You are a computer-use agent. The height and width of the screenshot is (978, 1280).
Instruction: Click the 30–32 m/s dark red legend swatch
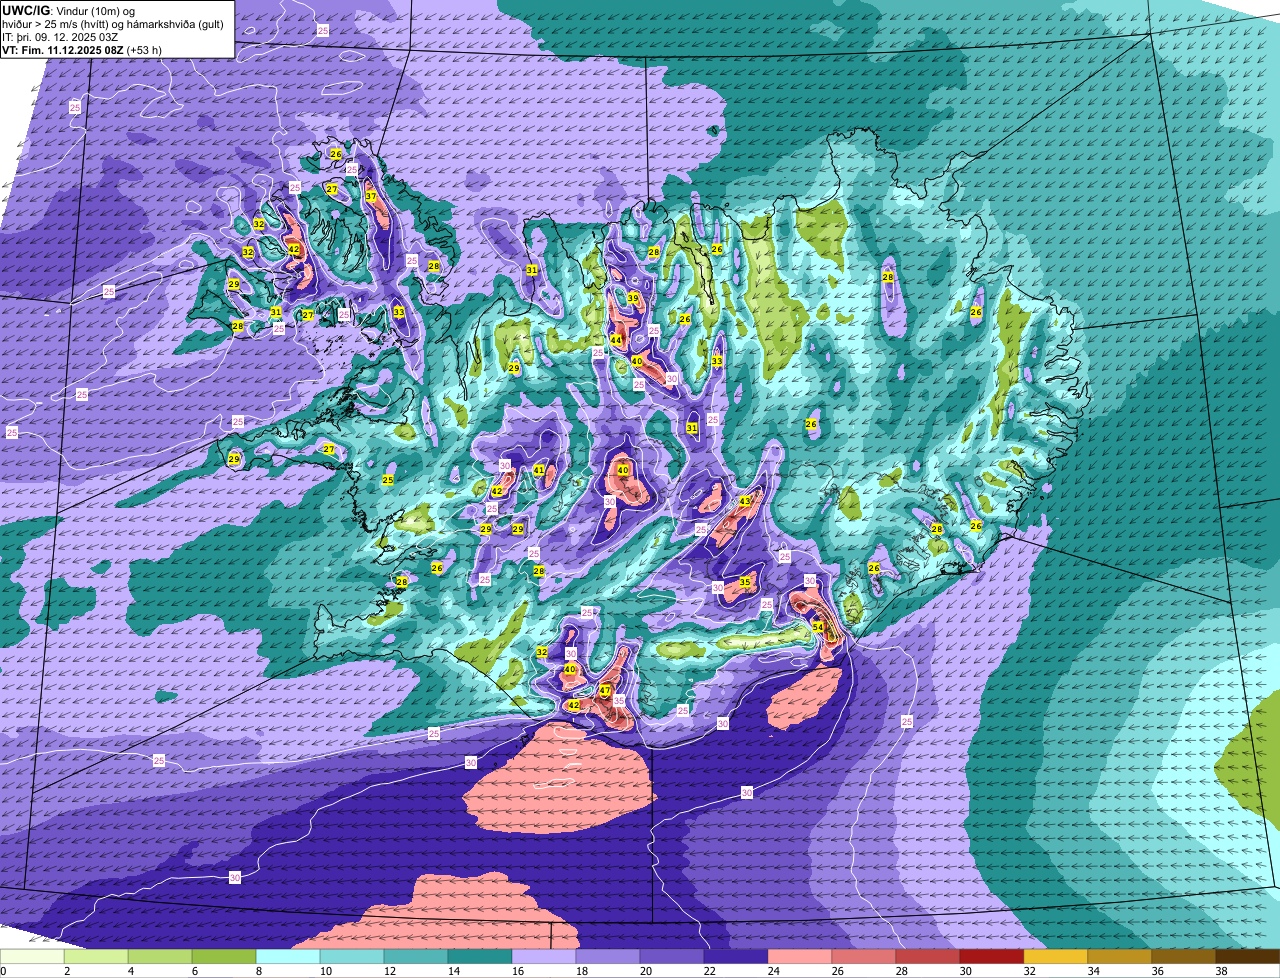(993, 956)
